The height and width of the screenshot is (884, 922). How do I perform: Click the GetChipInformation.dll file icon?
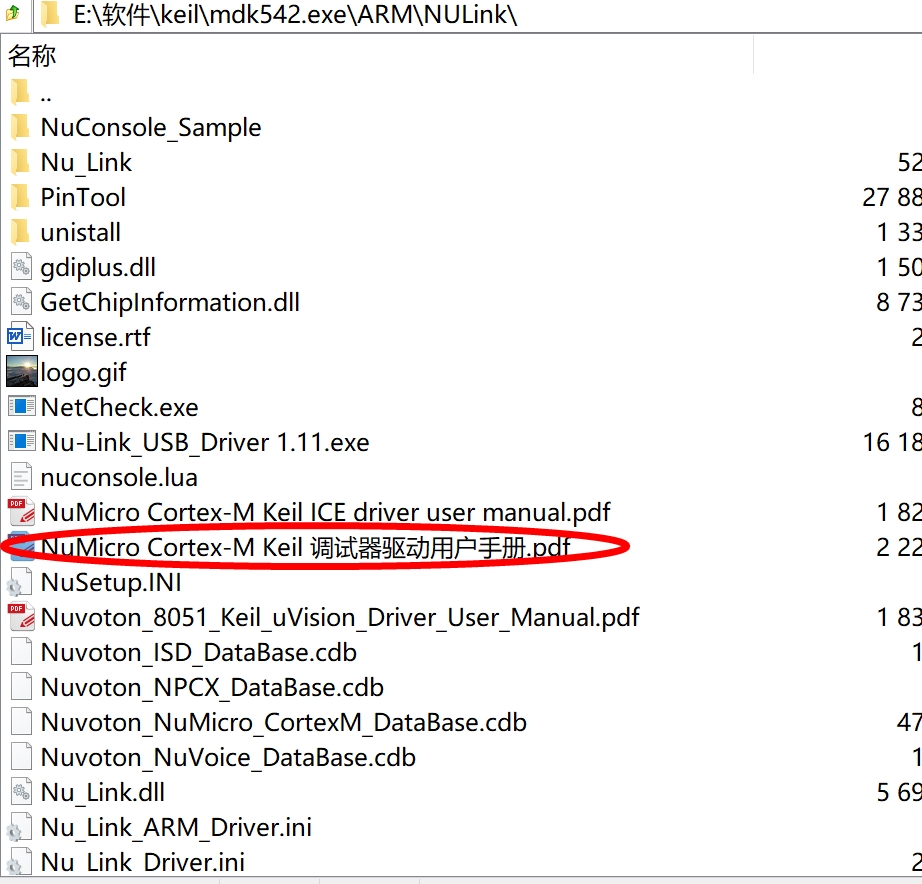tap(21, 302)
